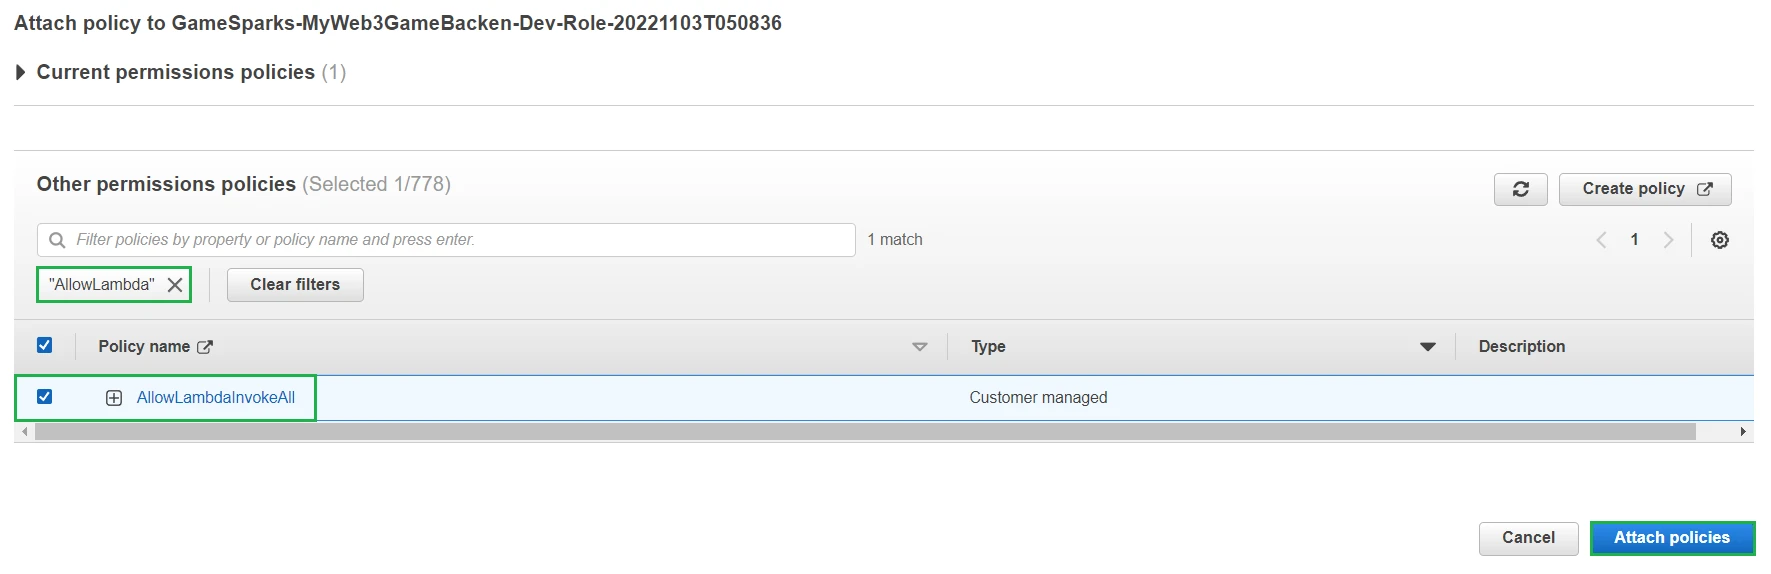The width and height of the screenshot is (1771, 574).
Task: Sort by the Policy name column arrow
Action: (x=919, y=347)
